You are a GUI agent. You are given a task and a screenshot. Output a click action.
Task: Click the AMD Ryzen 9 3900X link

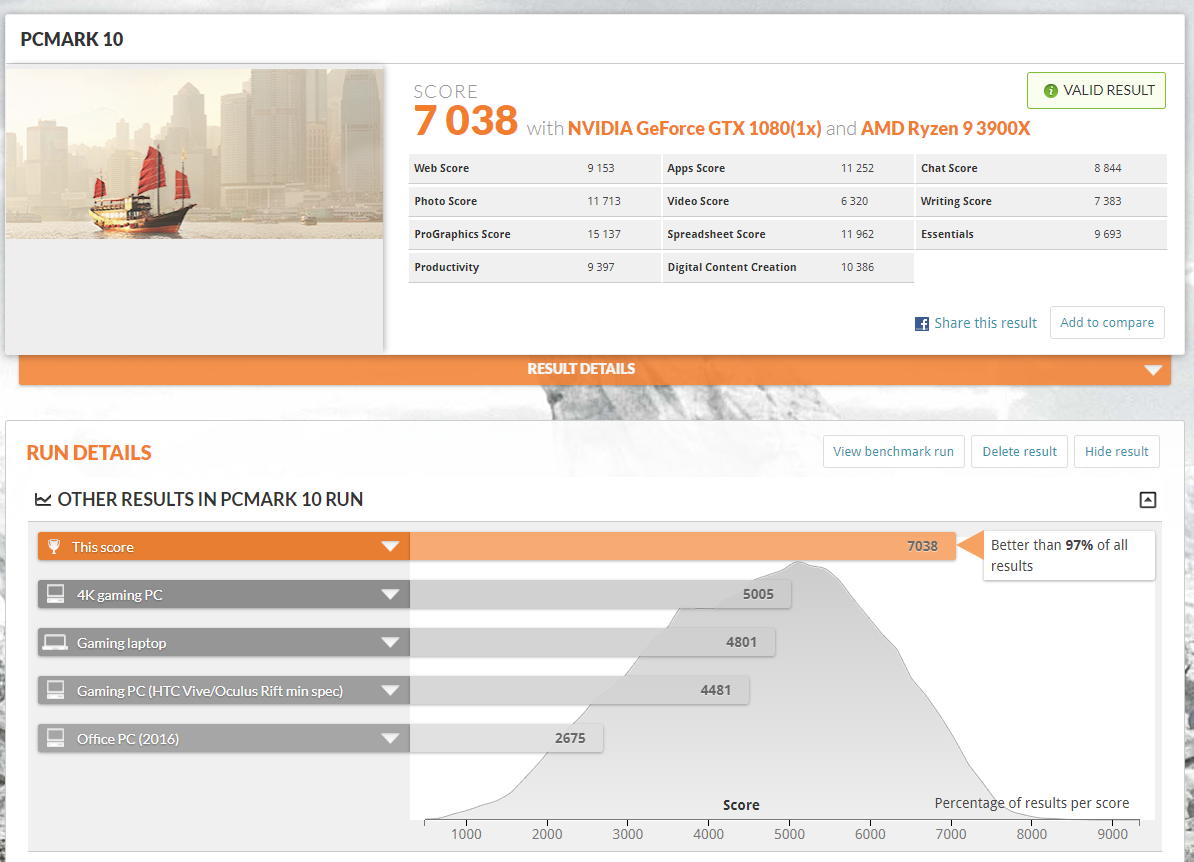945,129
